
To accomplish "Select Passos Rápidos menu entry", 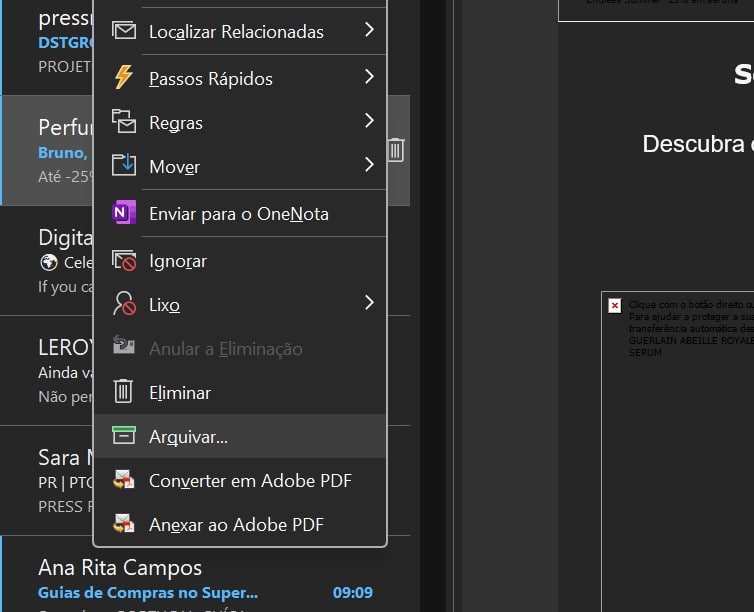I will (x=240, y=78).
